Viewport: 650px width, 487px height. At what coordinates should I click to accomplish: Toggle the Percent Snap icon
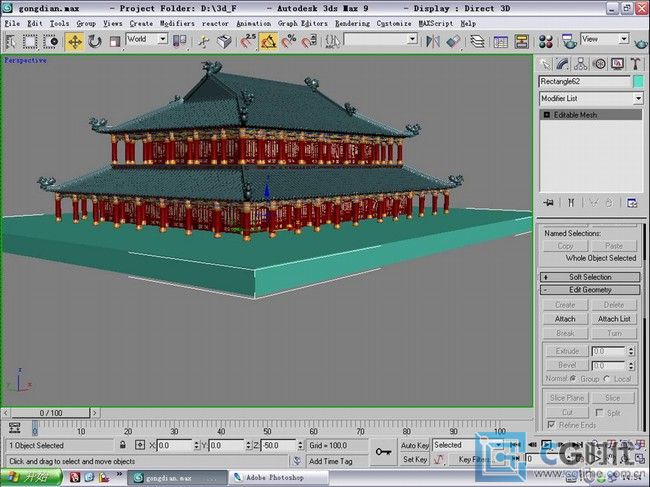point(289,41)
